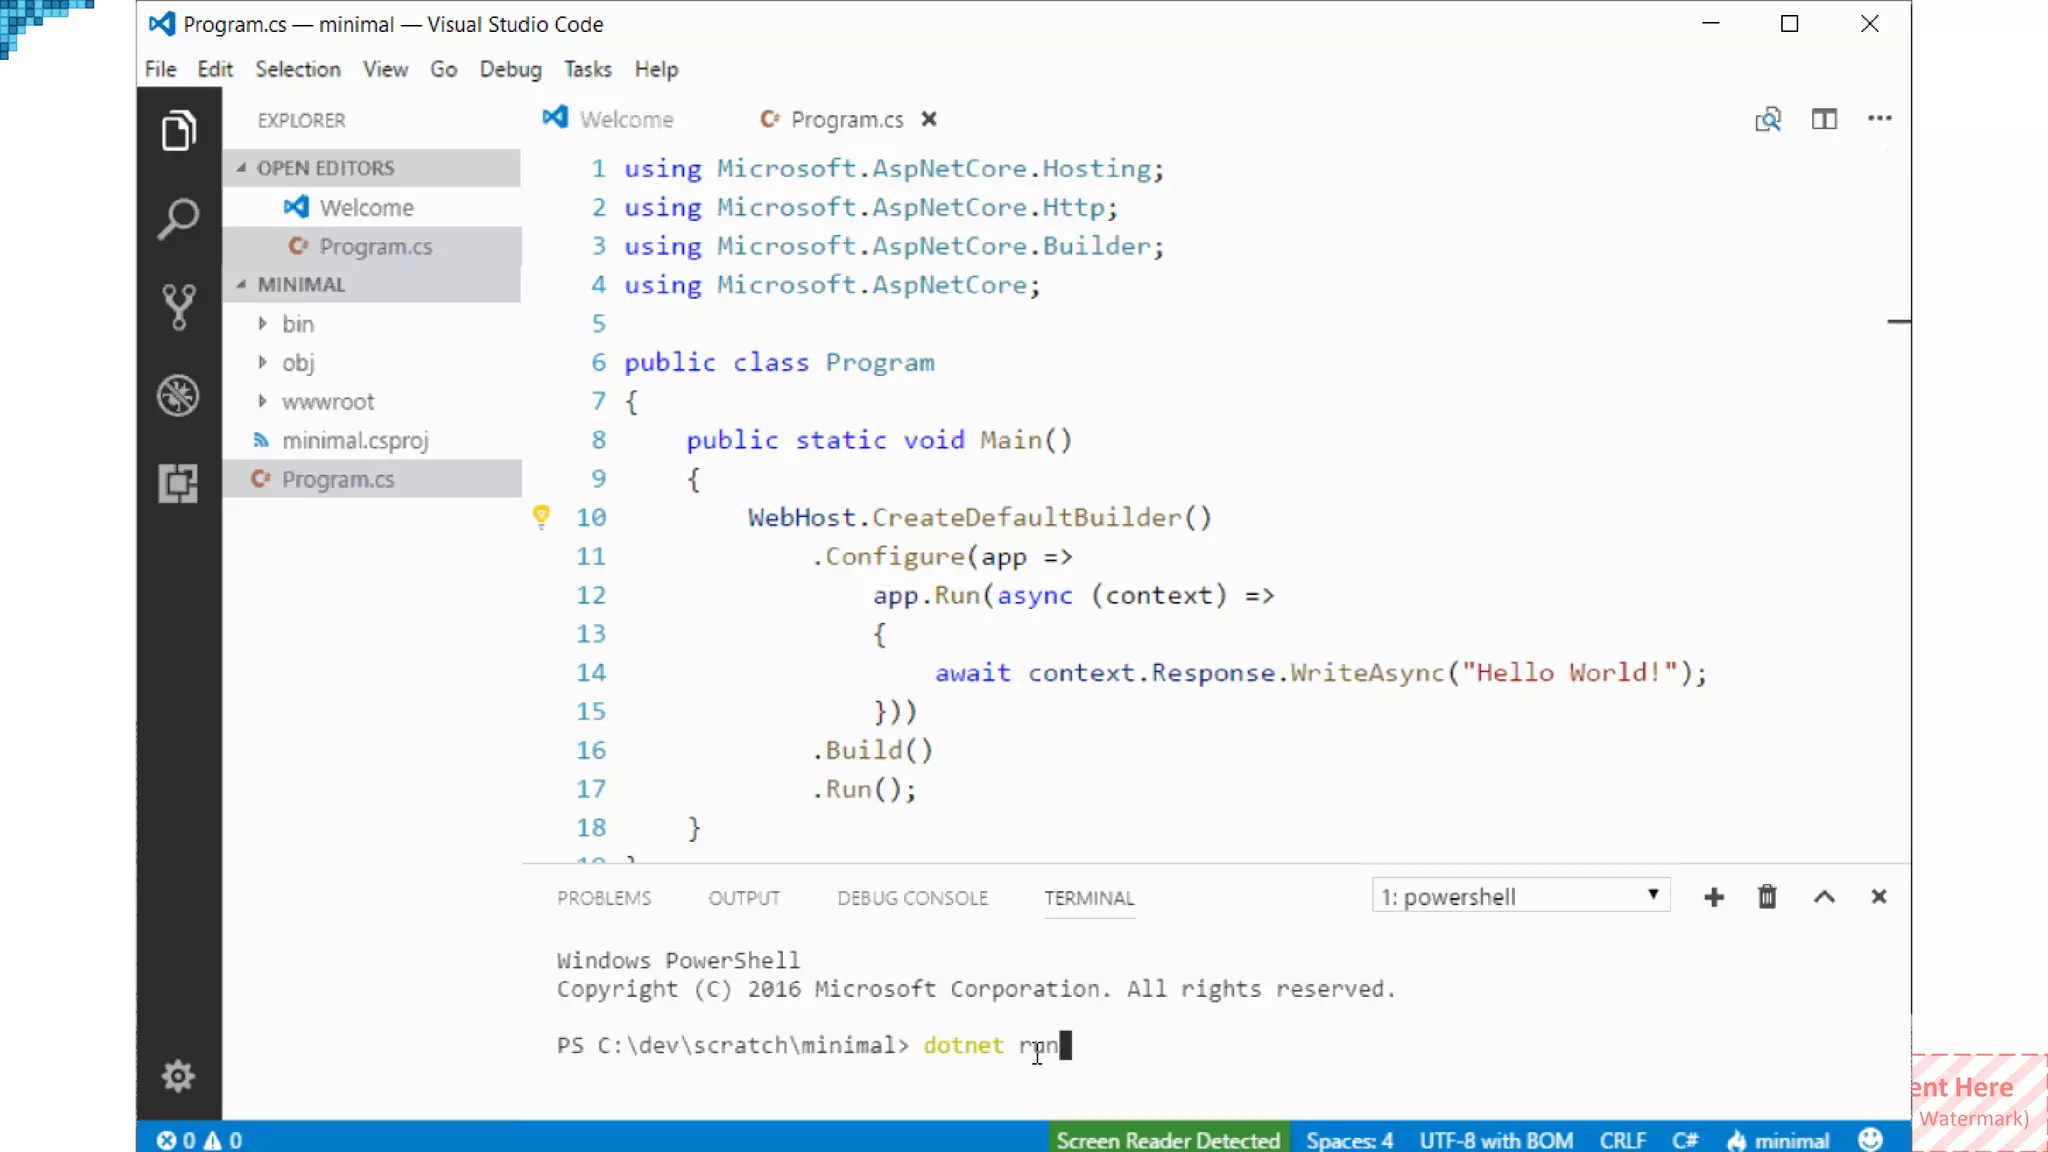Maximize terminal panel with up chevron

(1824, 897)
